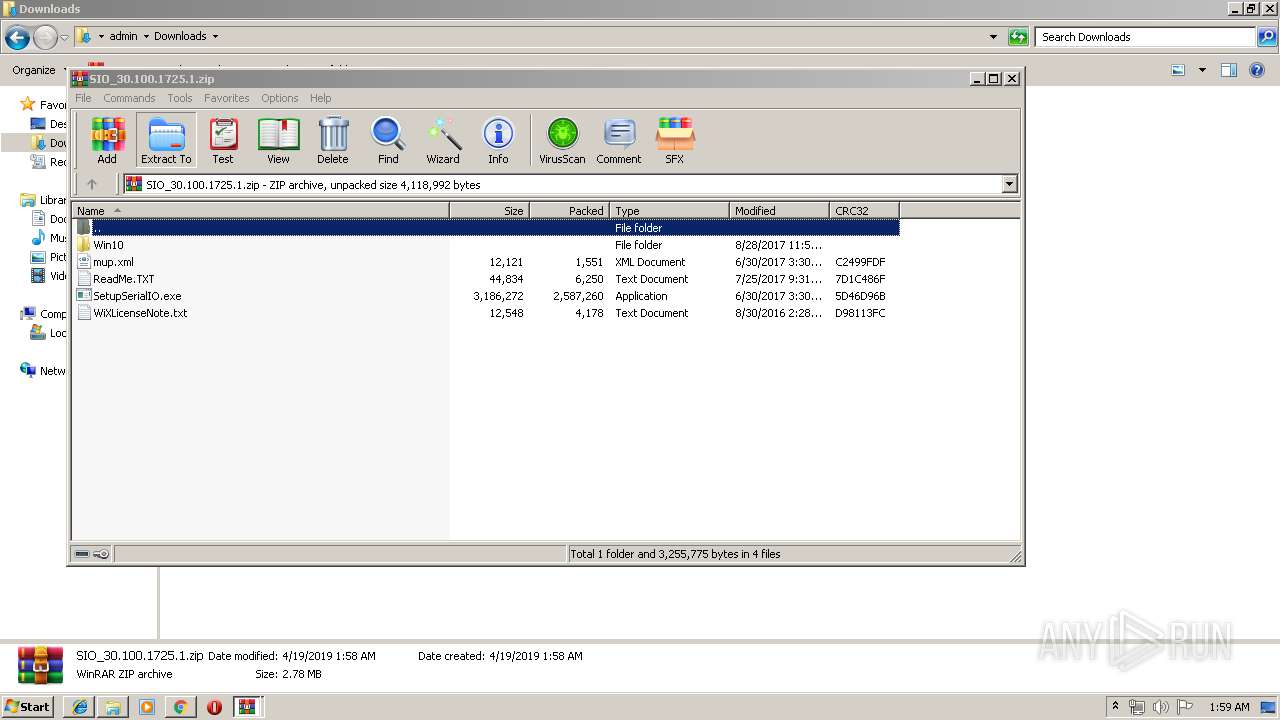Image resolution: width=1280 pixels, height=720 pixels.
Task: Expand the Downloads breadcrumb dropdown arrow
Action: pos(215,37)
